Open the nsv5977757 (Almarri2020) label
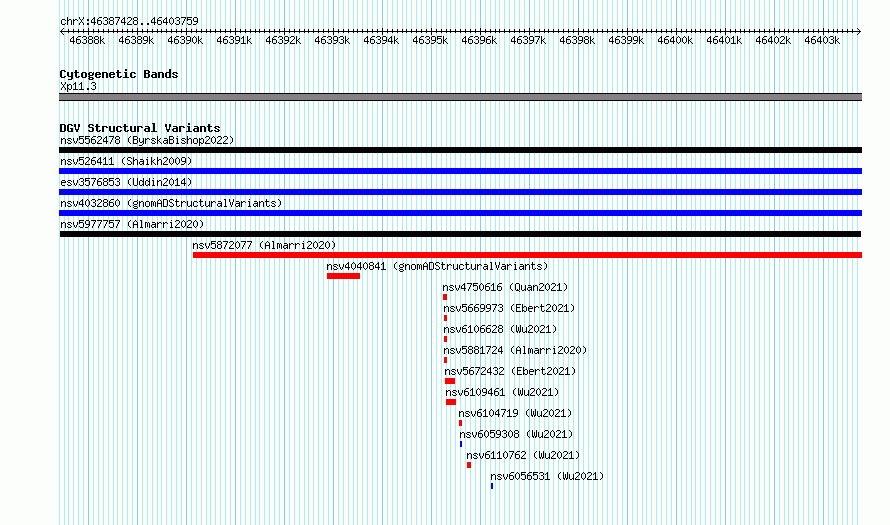 [x=132, y=224]
